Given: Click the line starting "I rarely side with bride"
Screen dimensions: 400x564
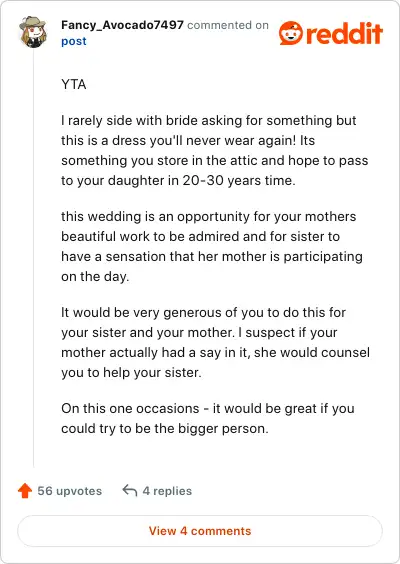Looking at the screenshot, I should (x=209, y=120).
